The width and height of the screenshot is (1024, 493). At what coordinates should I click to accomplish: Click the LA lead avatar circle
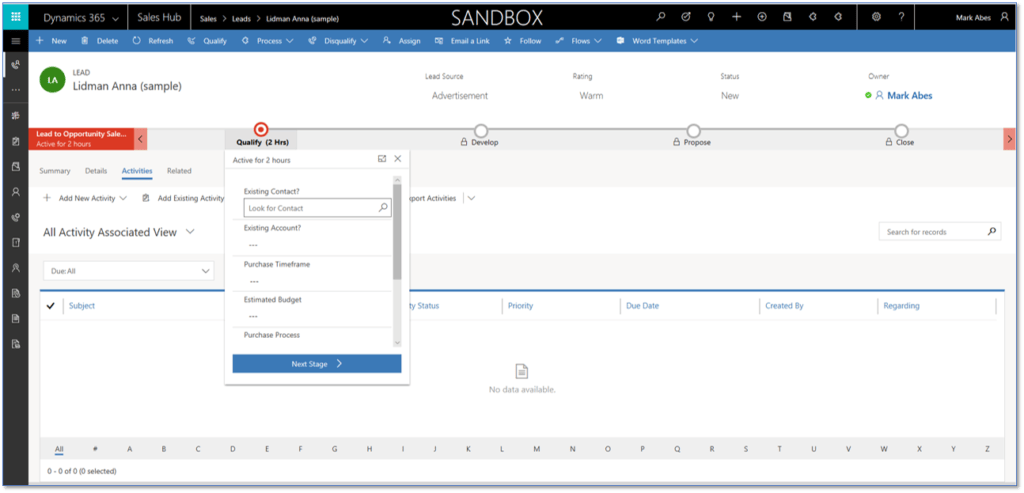point(52,80)
